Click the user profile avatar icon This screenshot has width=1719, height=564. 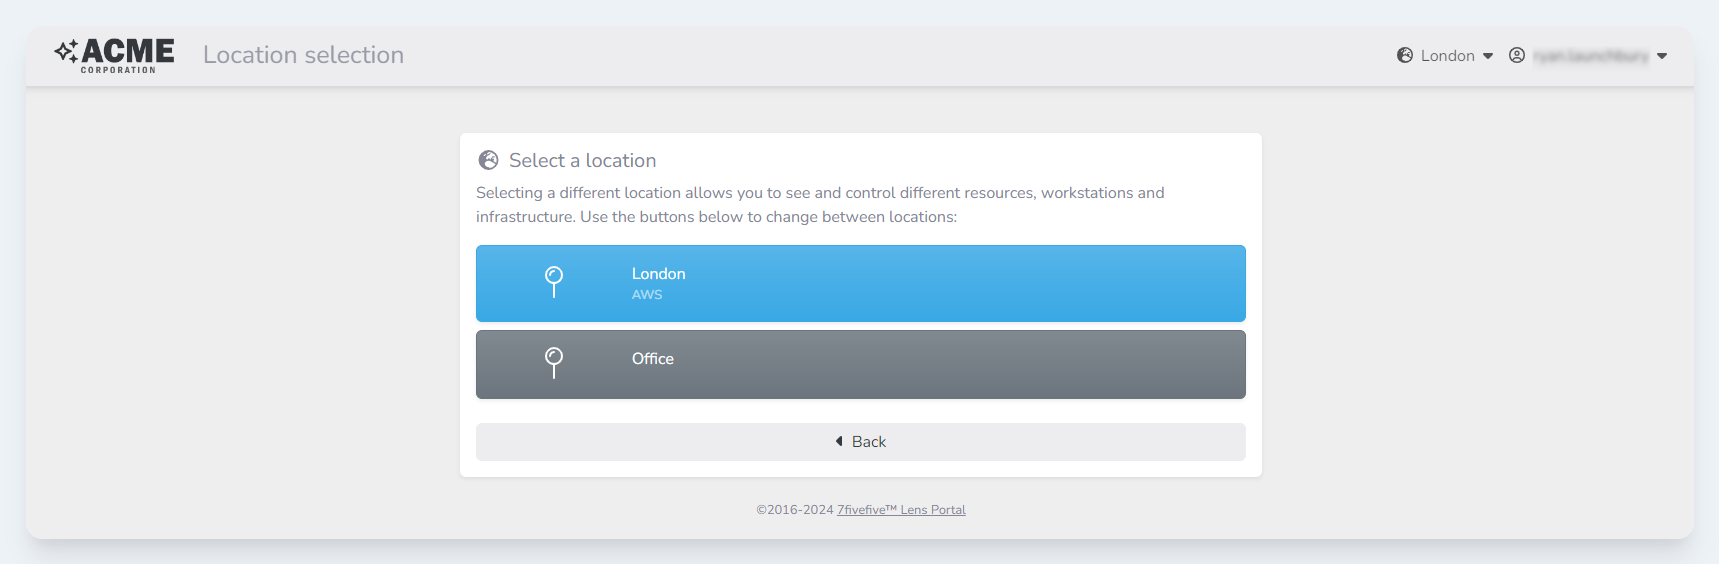[1517, 56]
